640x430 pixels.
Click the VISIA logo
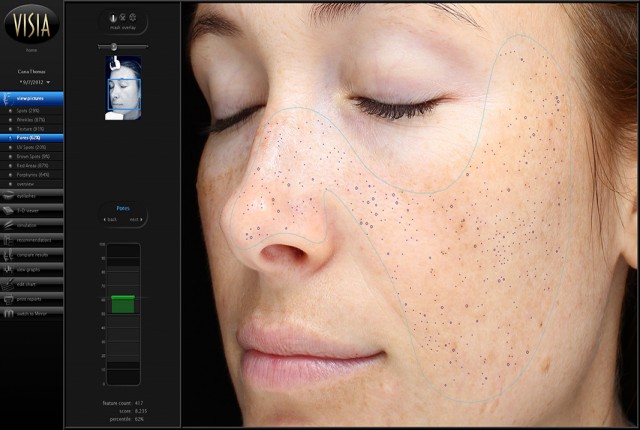(x=31, y=22)
